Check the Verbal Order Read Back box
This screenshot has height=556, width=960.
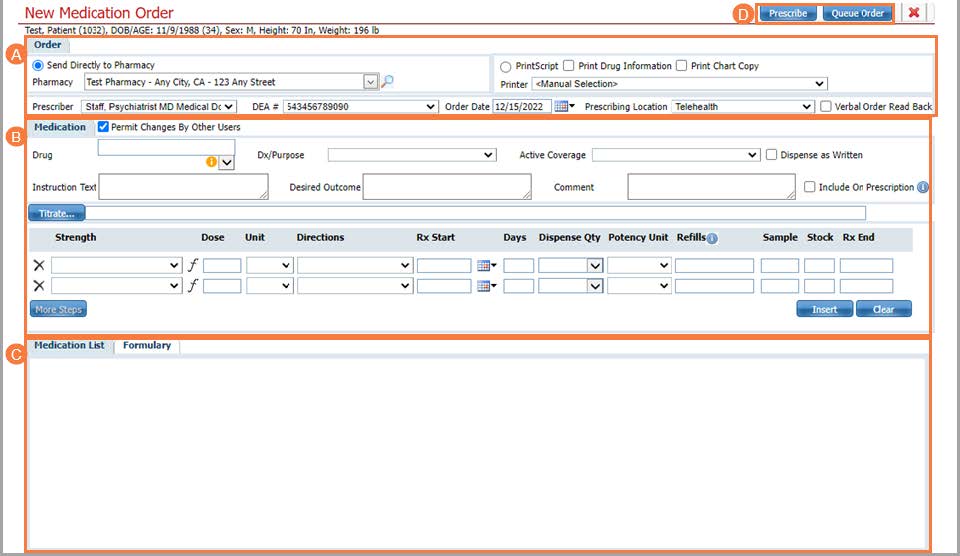825,106
